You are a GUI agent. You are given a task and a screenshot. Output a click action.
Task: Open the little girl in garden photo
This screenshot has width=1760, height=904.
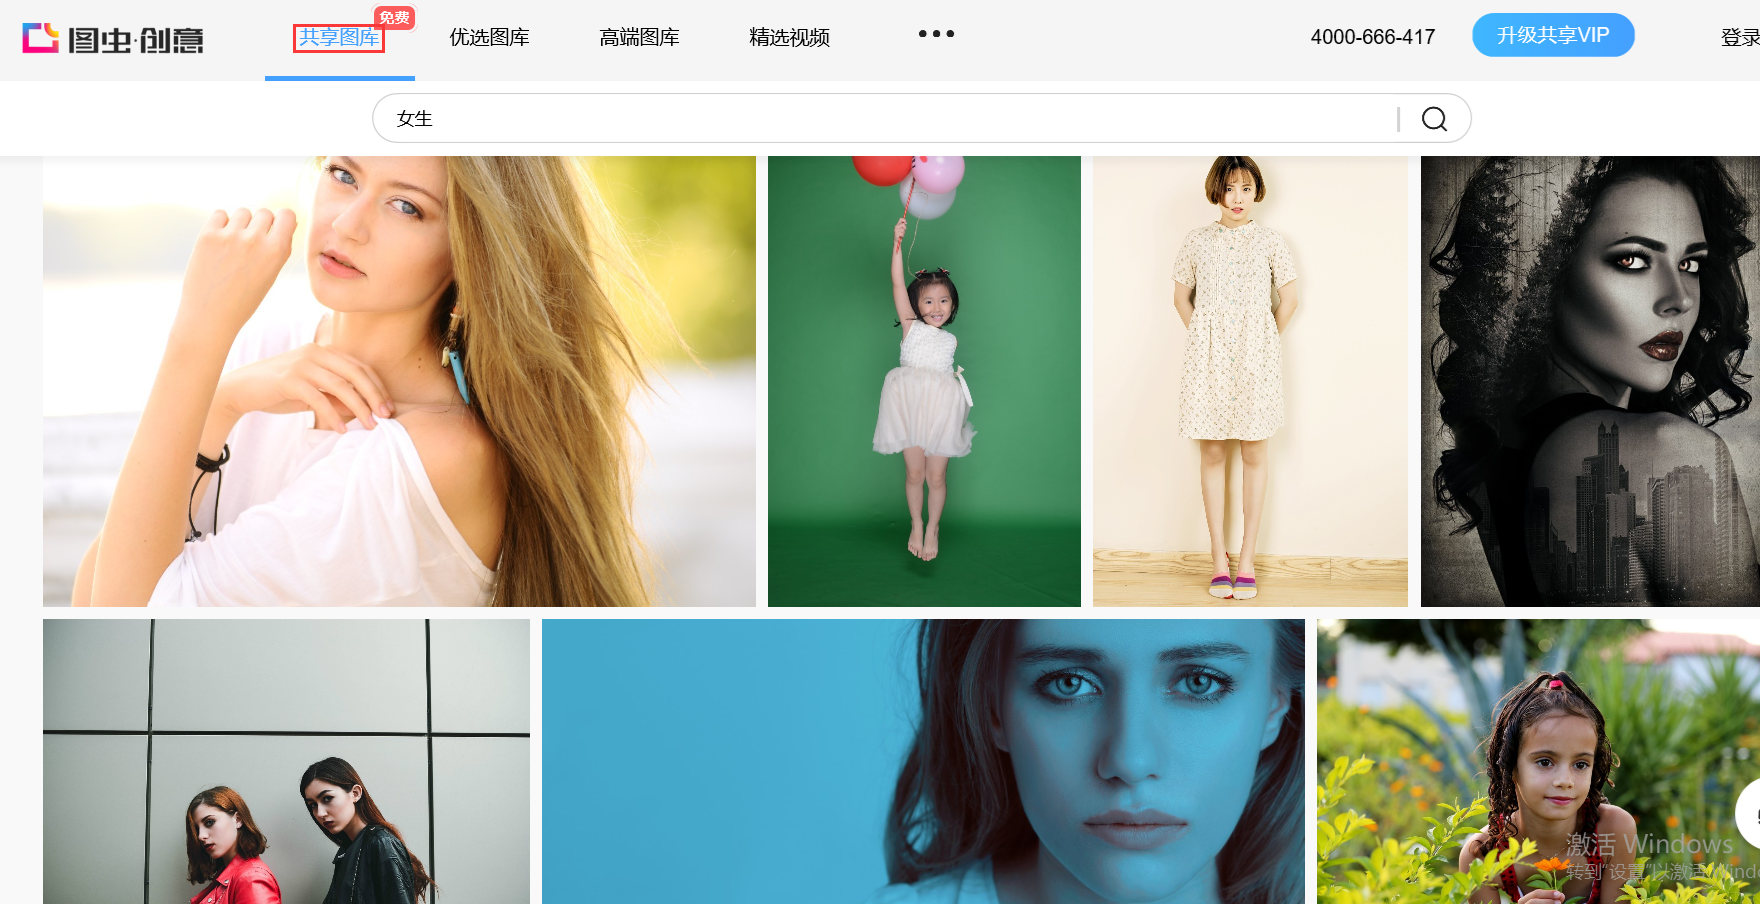[1538, 761]
